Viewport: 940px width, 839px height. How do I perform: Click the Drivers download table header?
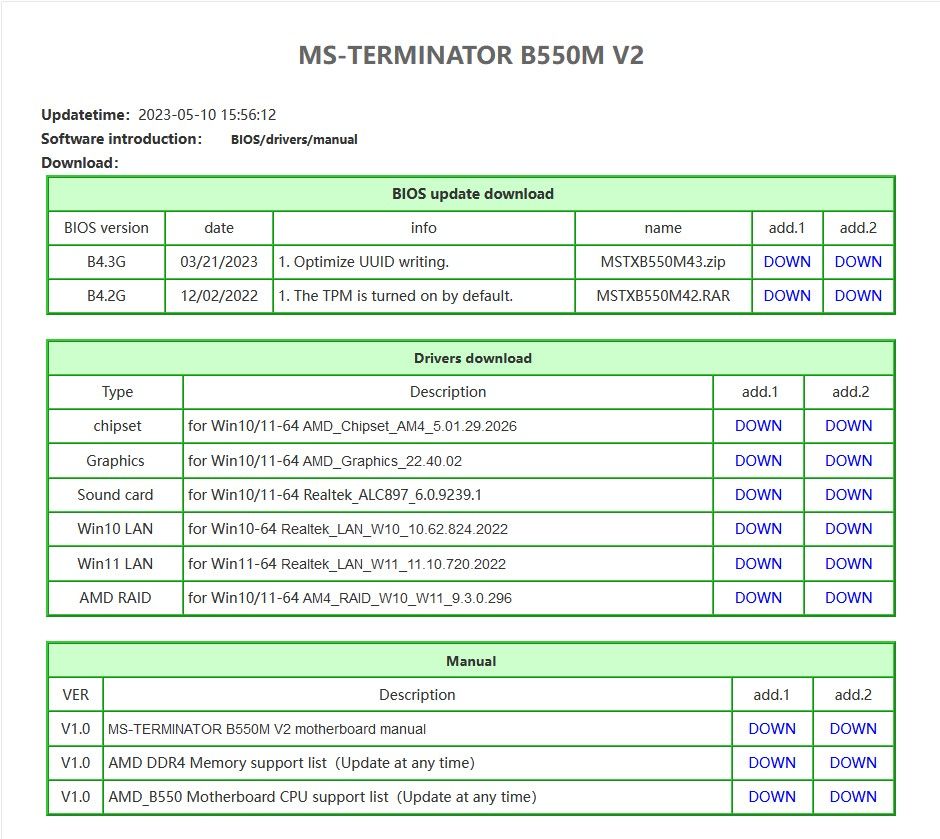[472, 358]
